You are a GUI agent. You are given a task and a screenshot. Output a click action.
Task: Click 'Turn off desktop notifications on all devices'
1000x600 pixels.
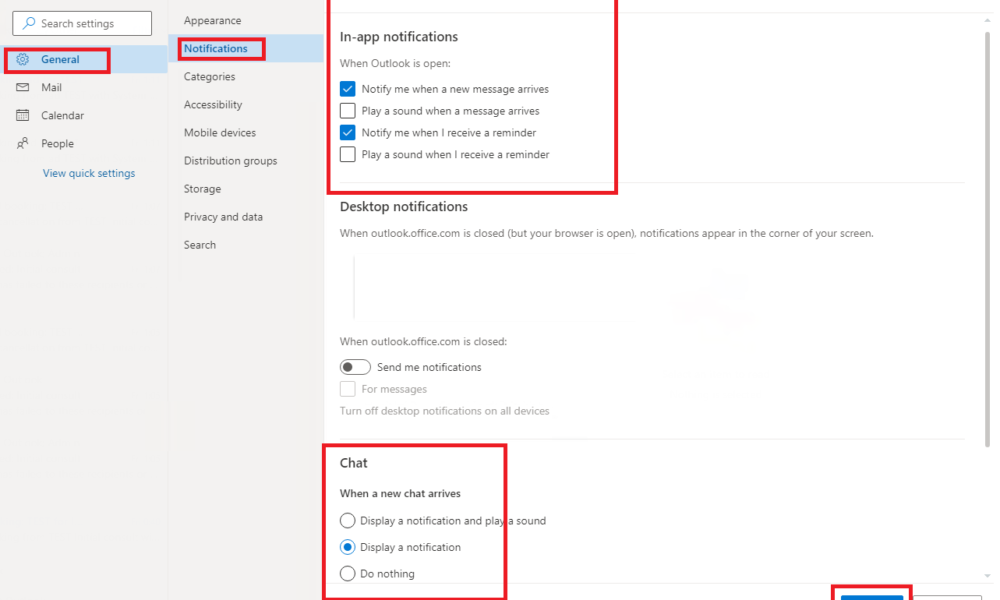tap(444, 410)
